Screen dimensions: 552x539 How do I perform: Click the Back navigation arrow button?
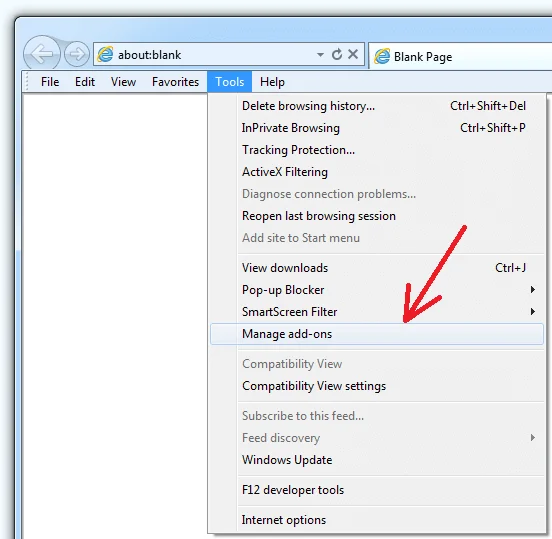[x=42, y=54]
